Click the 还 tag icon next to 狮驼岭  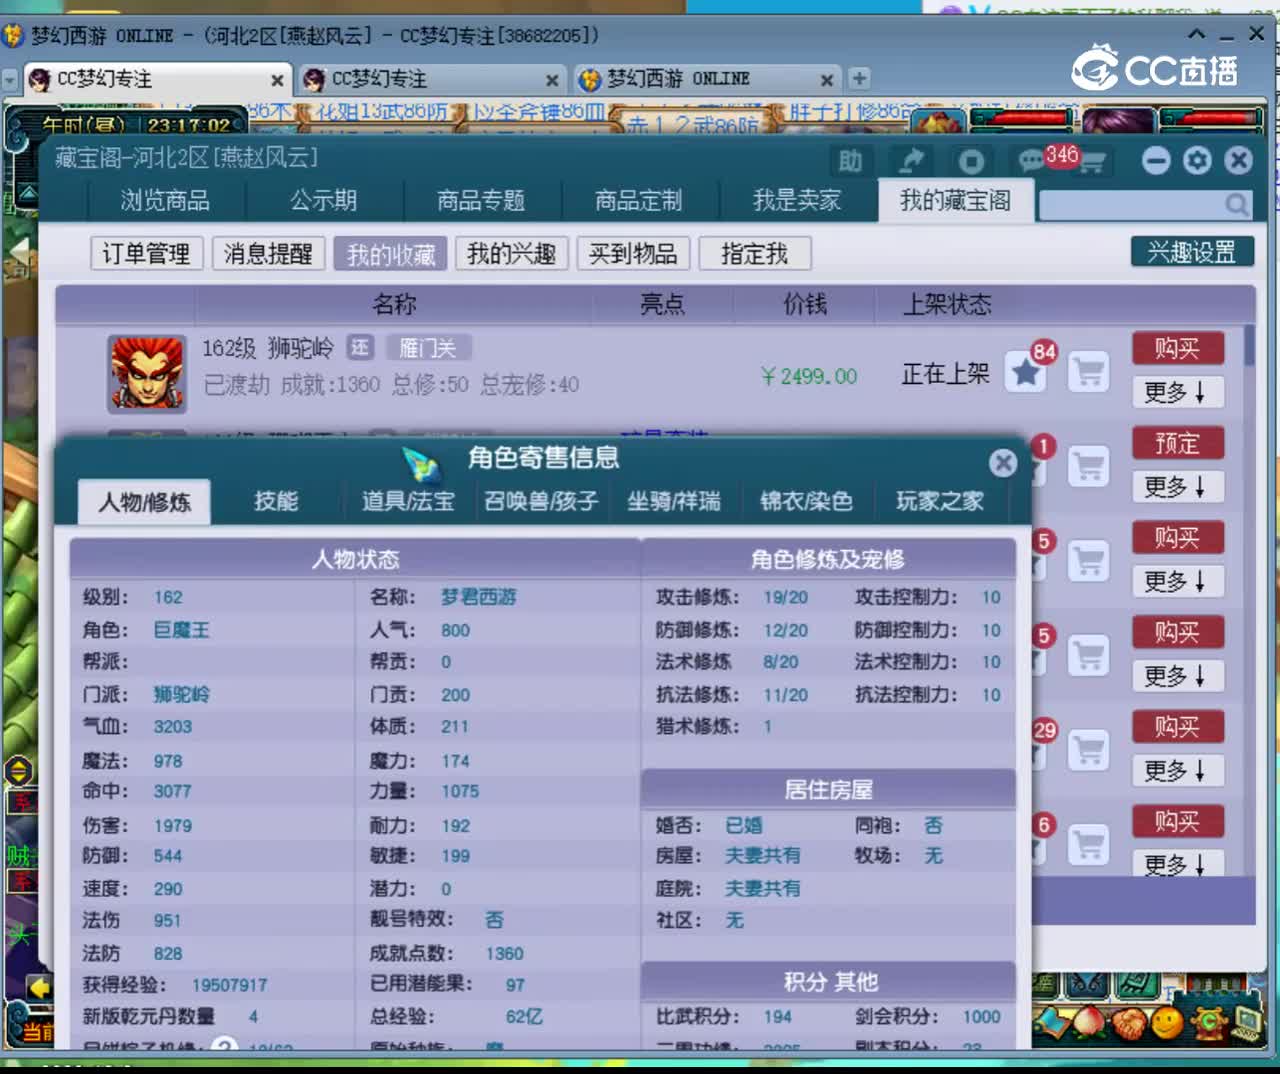coord(360,347)
